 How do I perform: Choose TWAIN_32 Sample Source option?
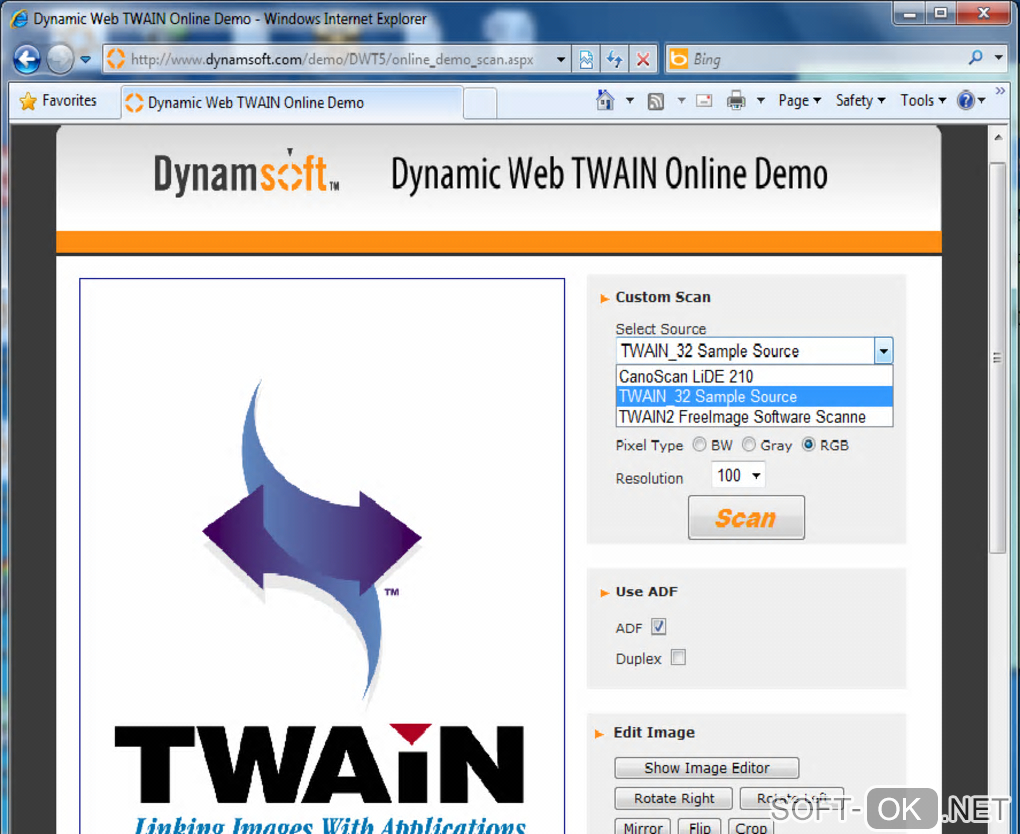click(754, 396)
